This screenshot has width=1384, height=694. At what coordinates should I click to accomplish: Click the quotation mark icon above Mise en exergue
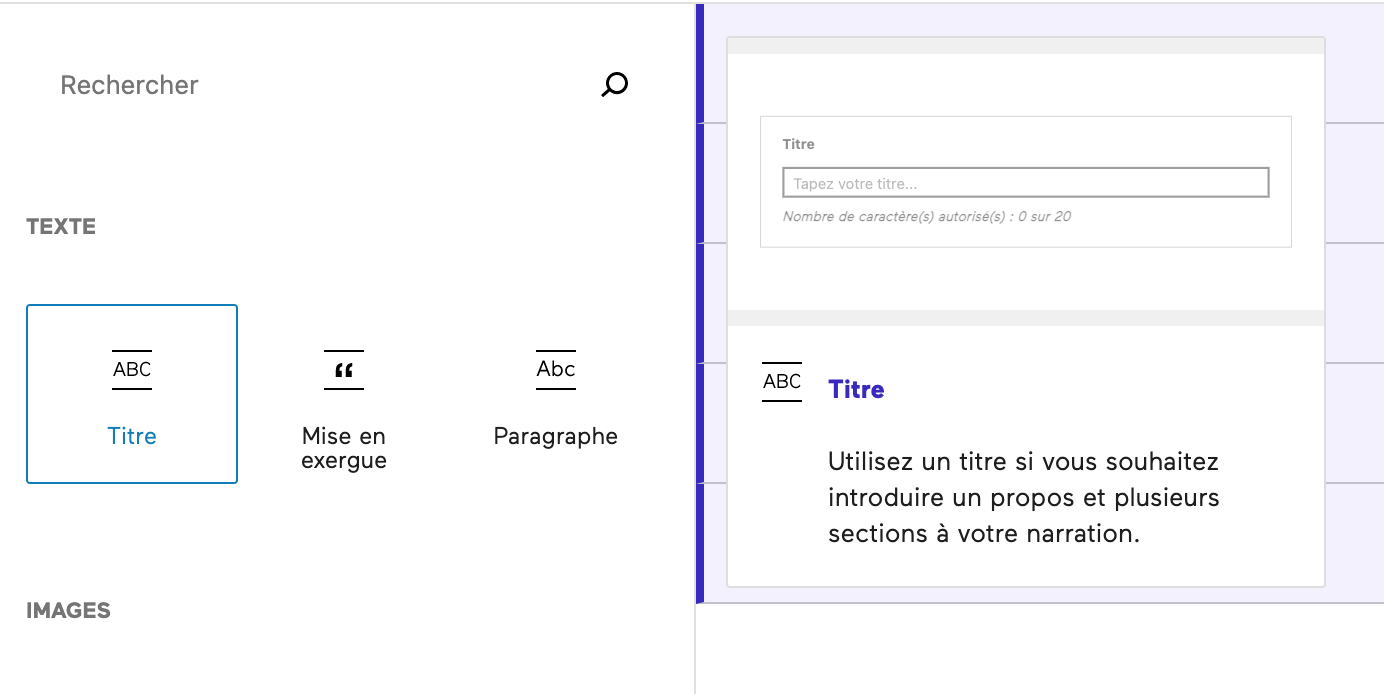point(343,370)
